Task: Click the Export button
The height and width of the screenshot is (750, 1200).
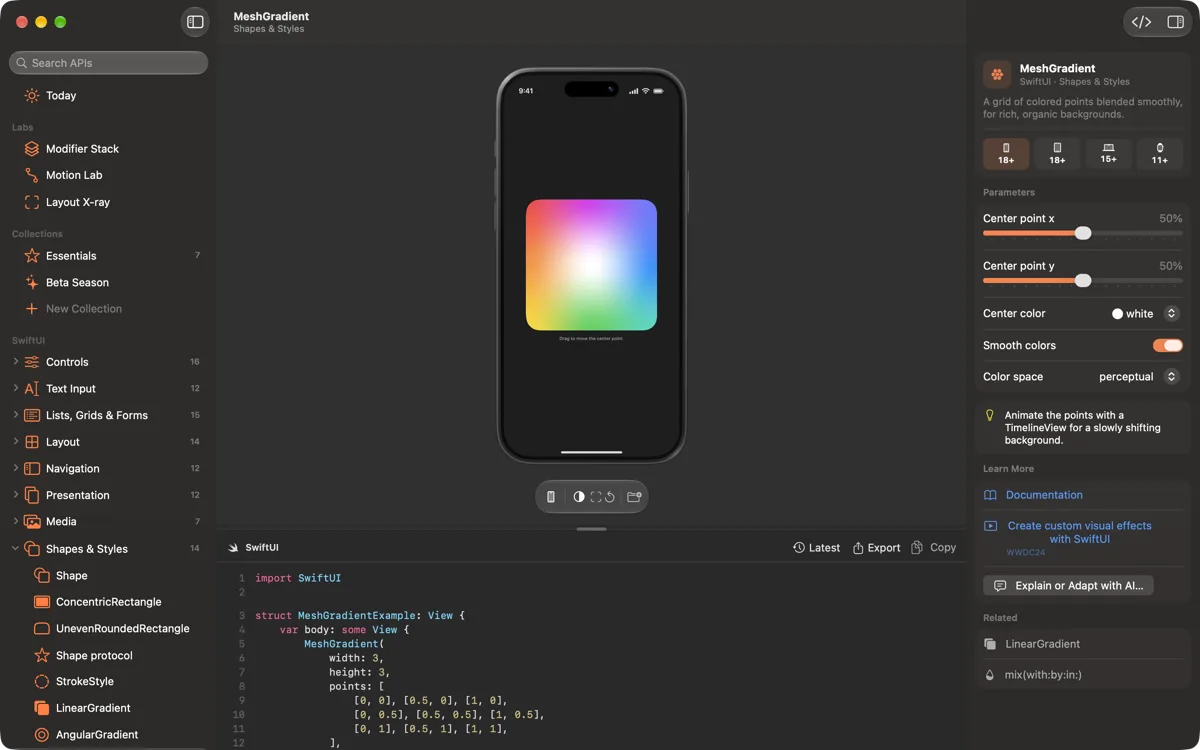Action: (x=876, y=548)
